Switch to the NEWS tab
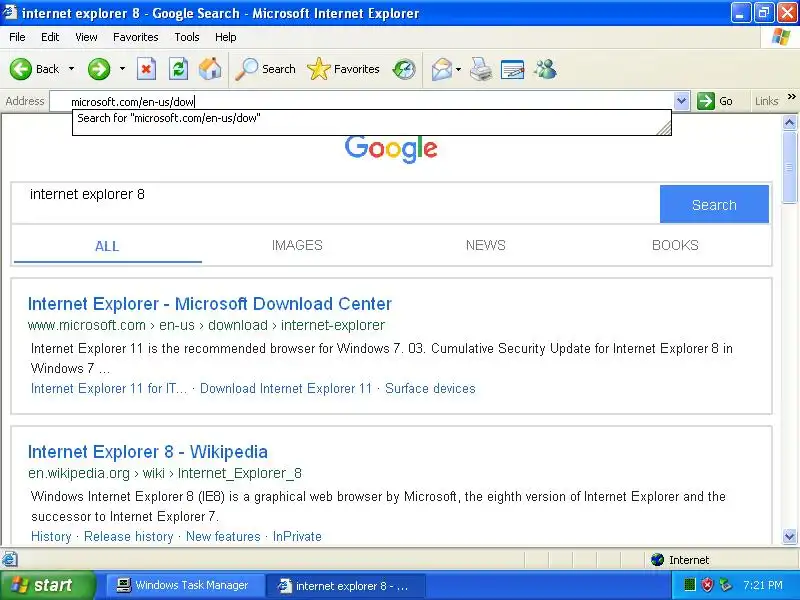Screen dimensions: 800x600 (x=485, y=245)
